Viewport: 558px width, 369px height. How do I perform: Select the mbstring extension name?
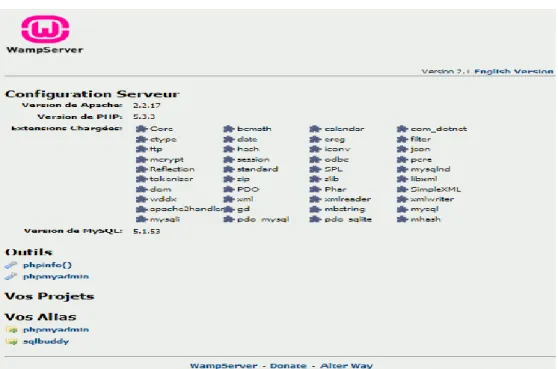pyautogui.click(x=345, y=209)
